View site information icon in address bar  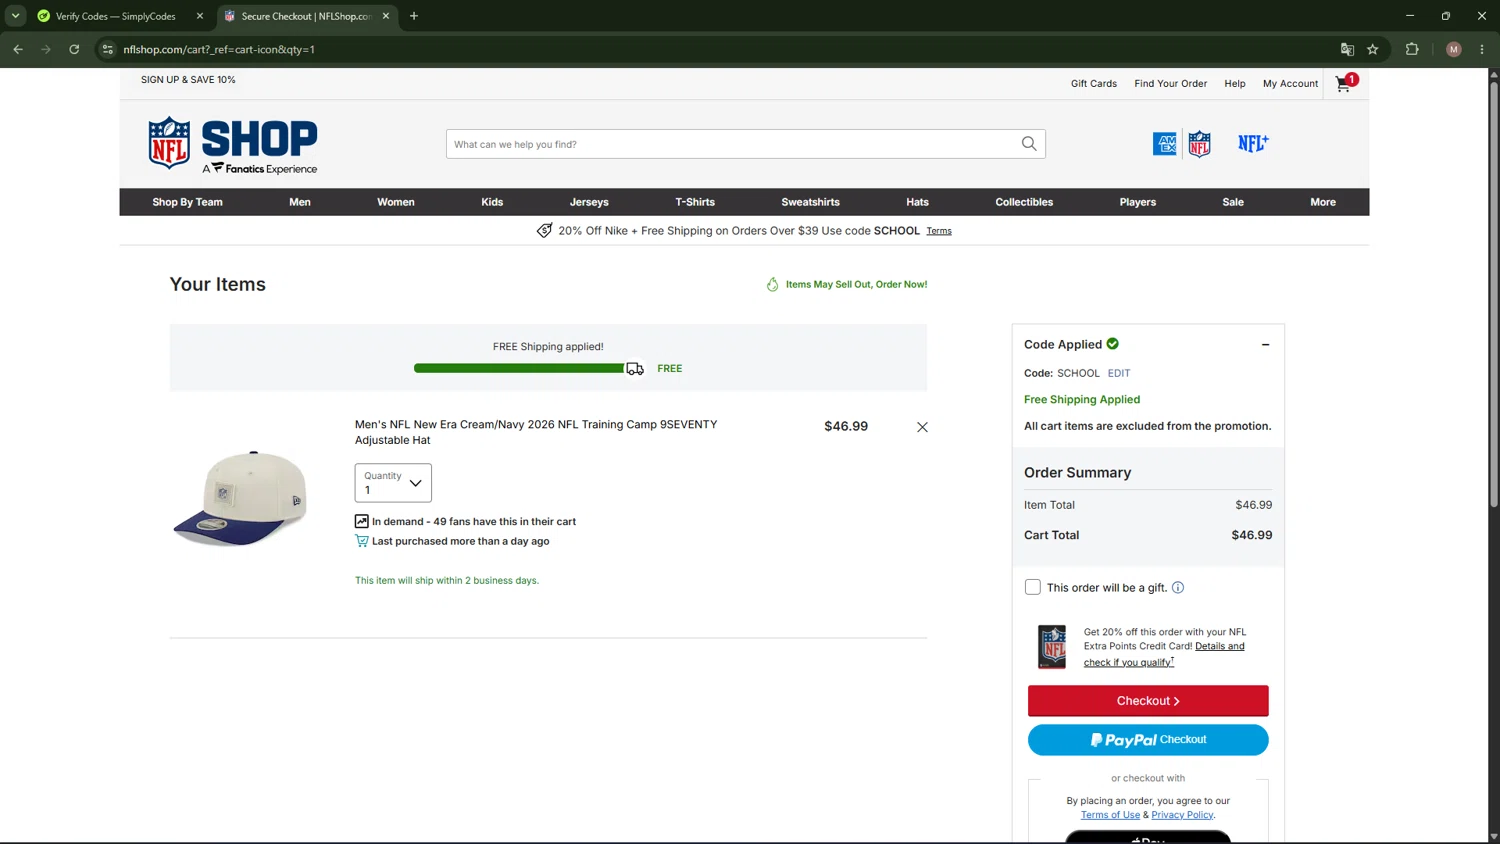[108, 49]
